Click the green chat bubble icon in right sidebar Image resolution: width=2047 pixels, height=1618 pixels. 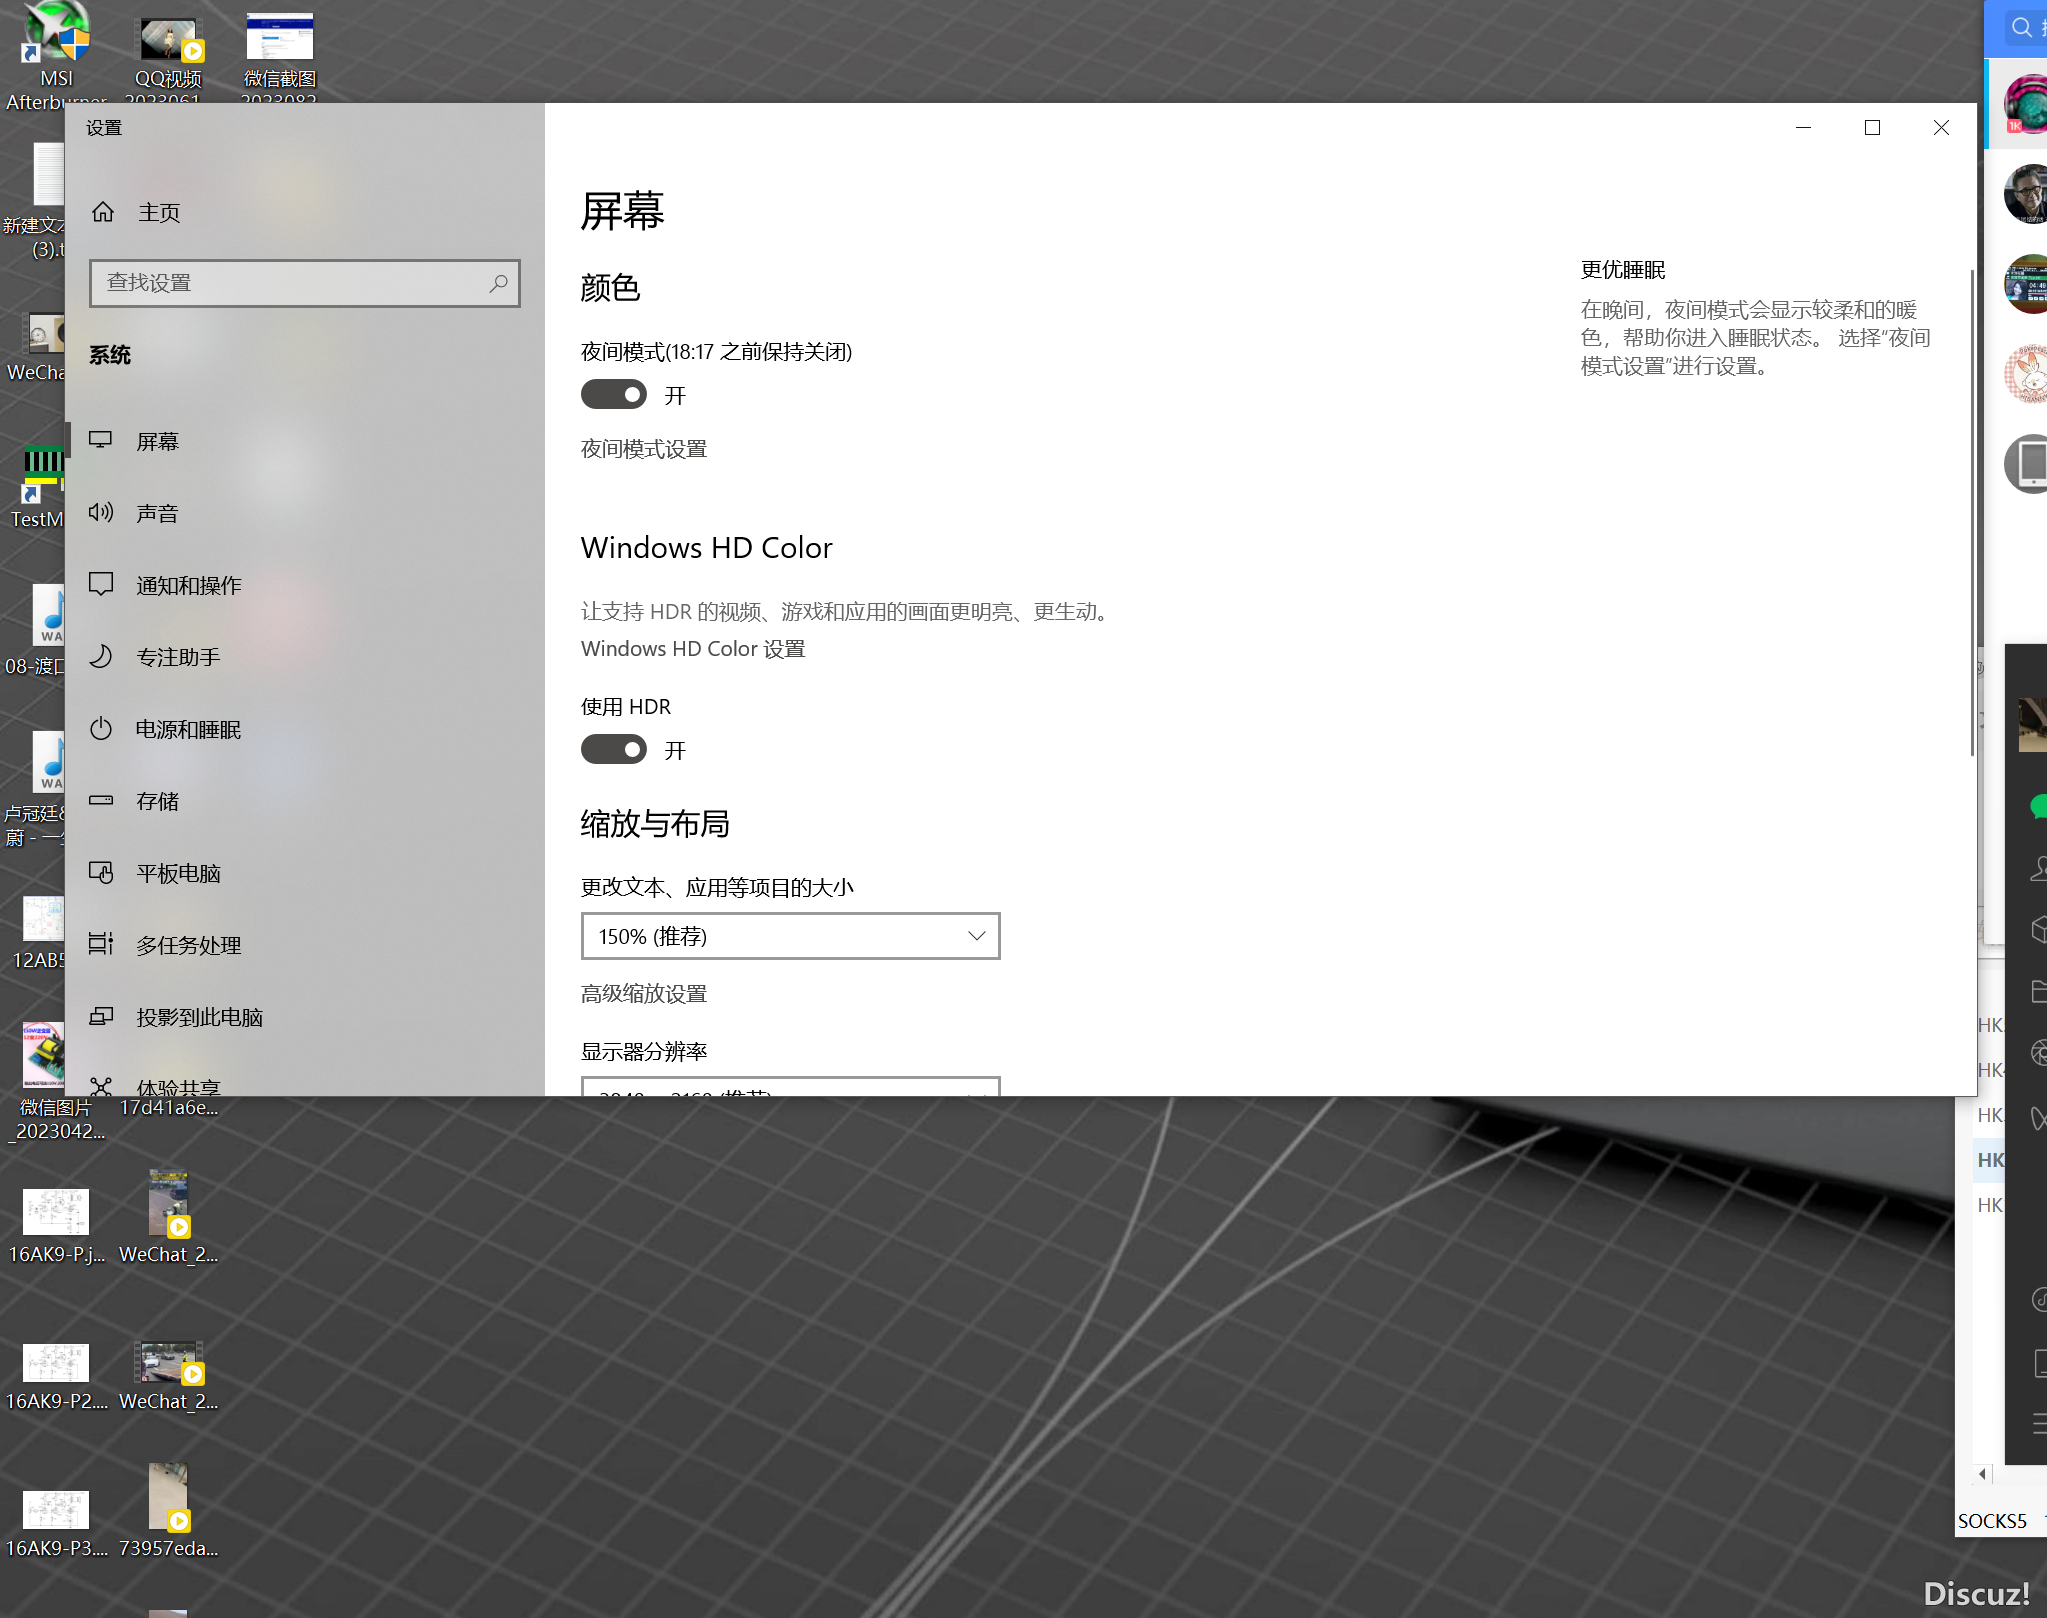tap(2037, 806)
